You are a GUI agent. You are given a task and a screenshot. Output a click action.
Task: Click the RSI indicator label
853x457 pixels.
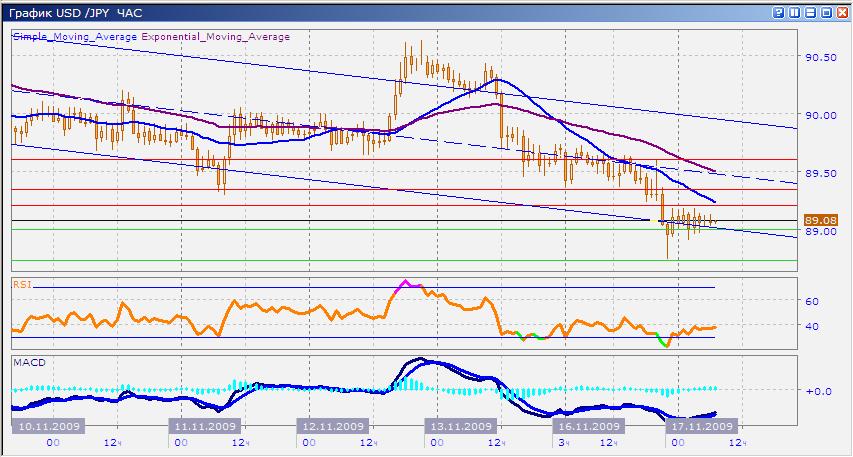tap(21, 284)
